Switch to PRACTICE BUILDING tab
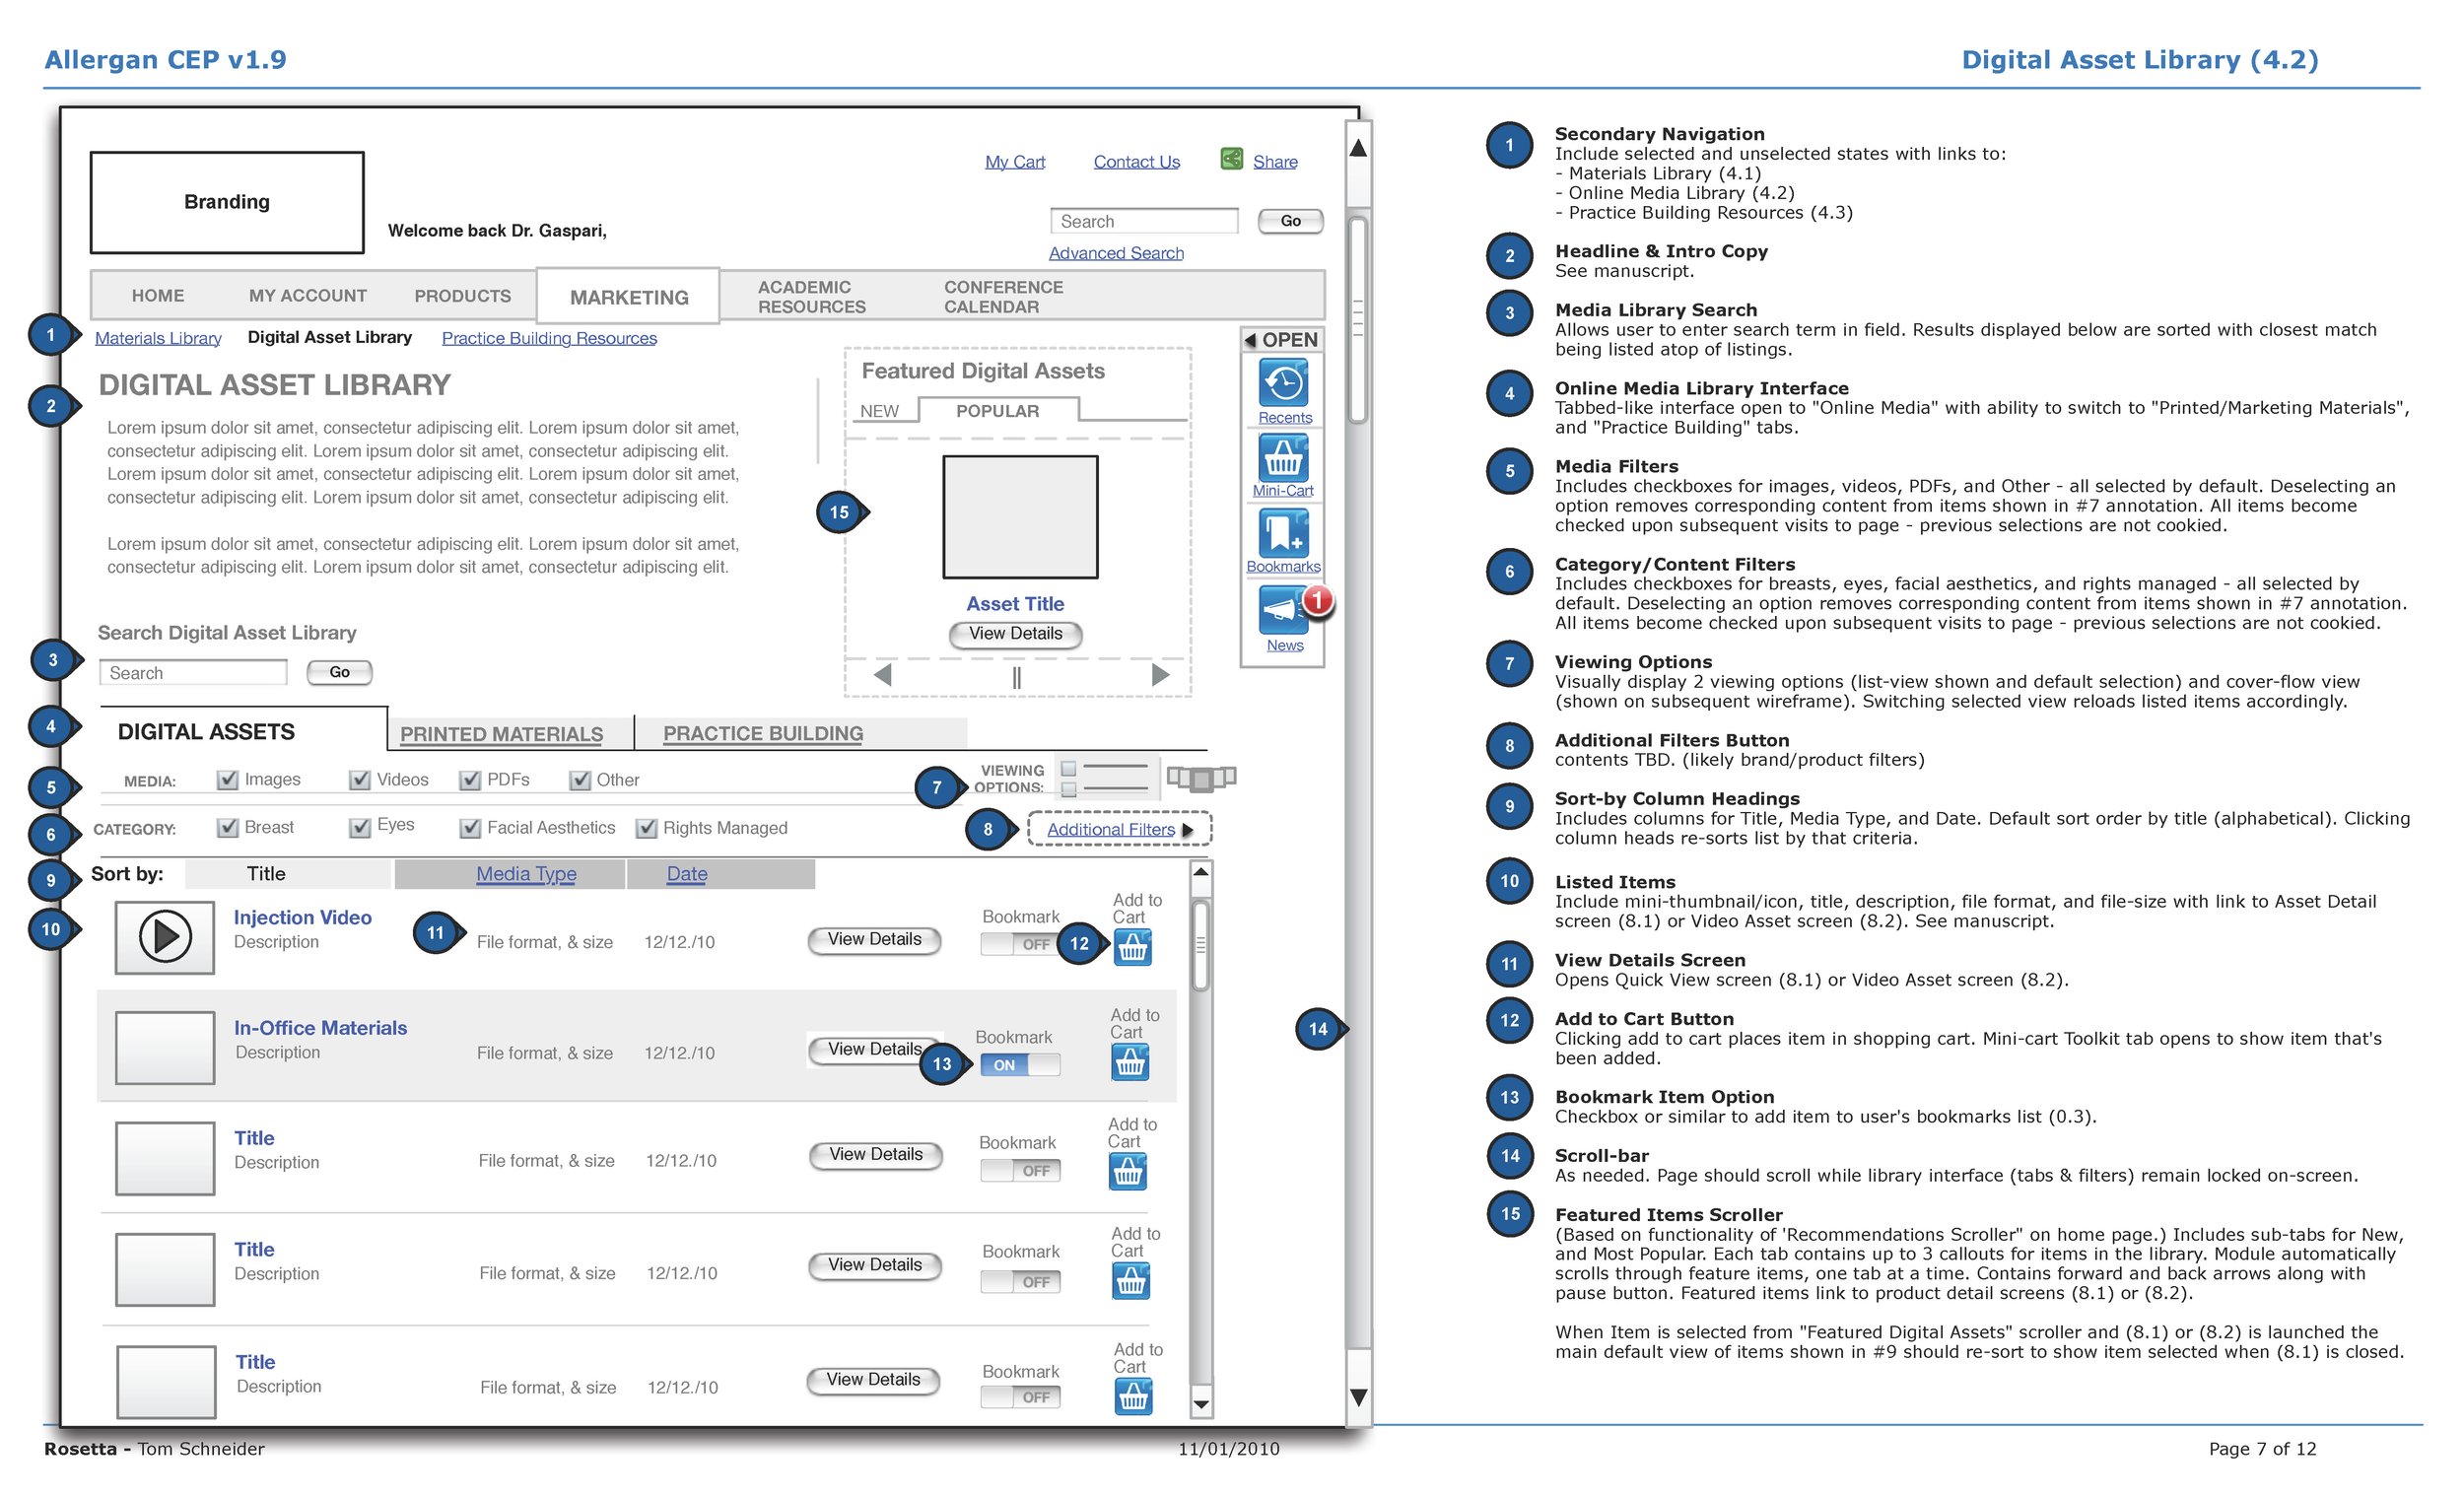 coord(763,733)
